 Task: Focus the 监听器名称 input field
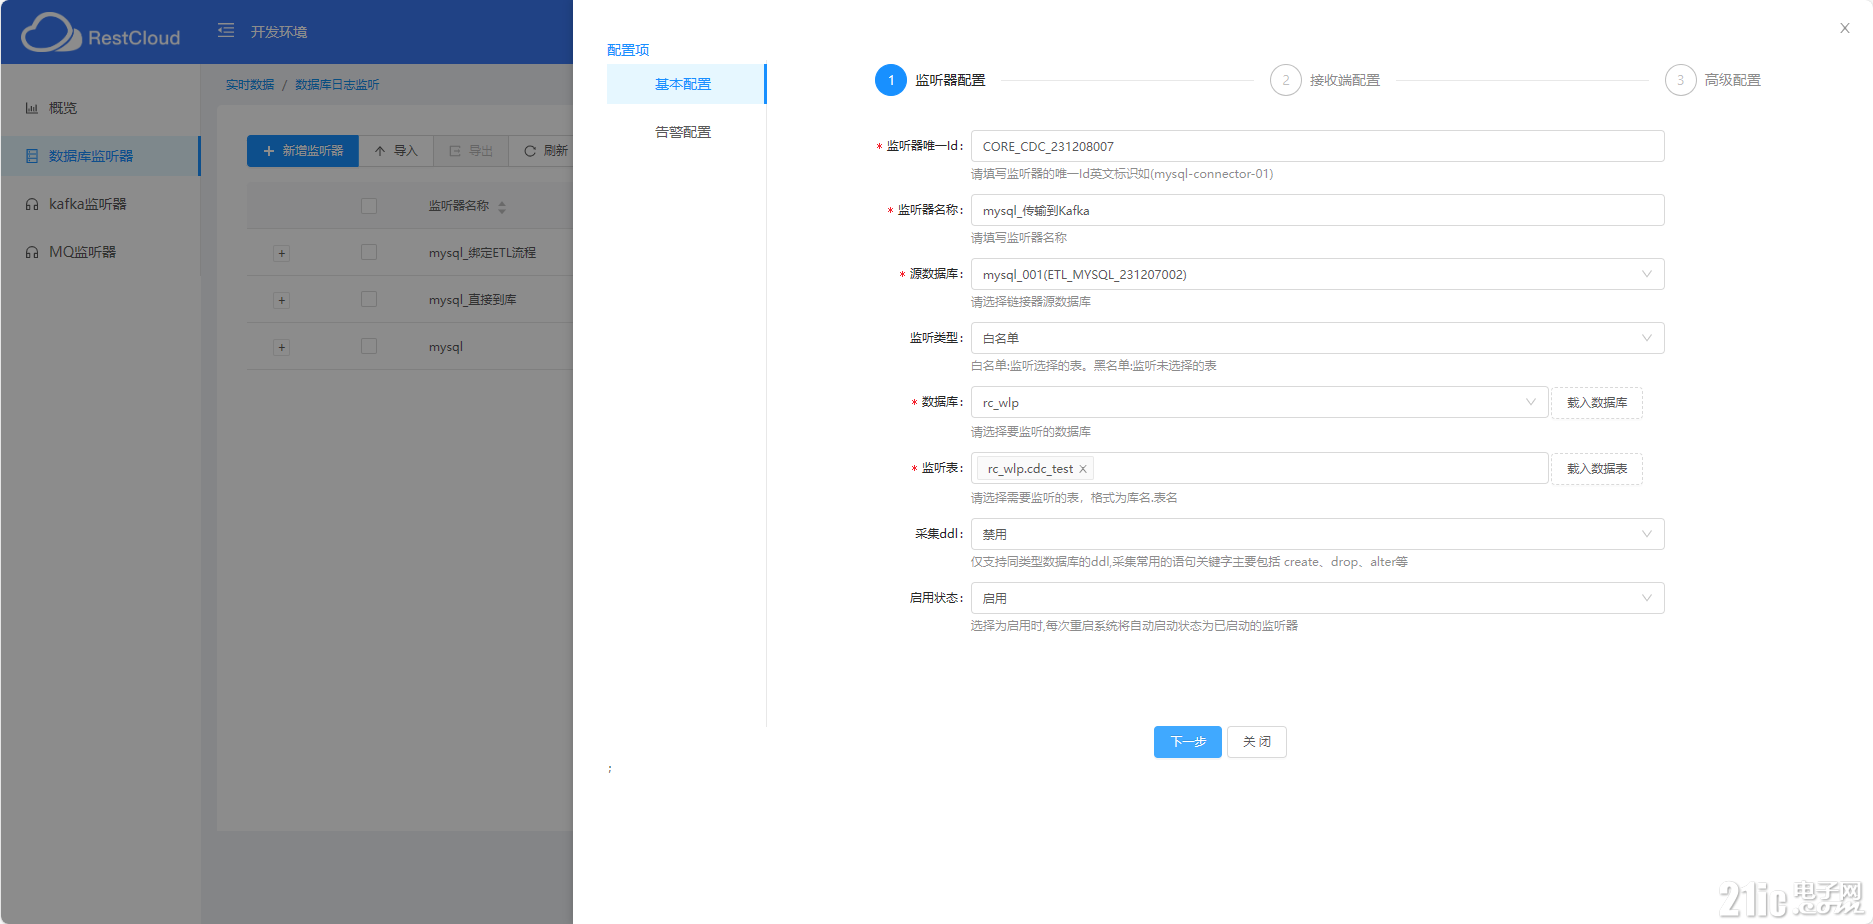pos(1317,210)
